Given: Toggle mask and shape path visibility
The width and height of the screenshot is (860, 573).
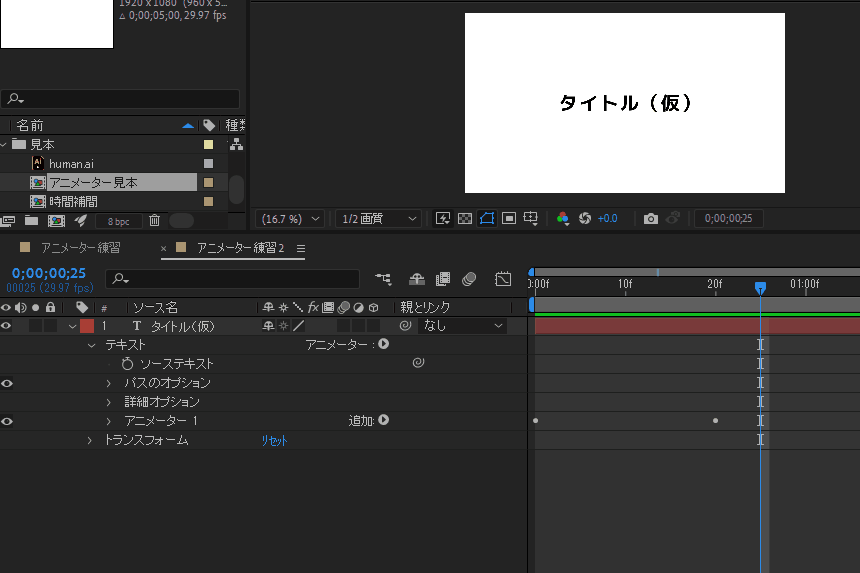Looking at the screenshot, I should [x=486, y=218].
